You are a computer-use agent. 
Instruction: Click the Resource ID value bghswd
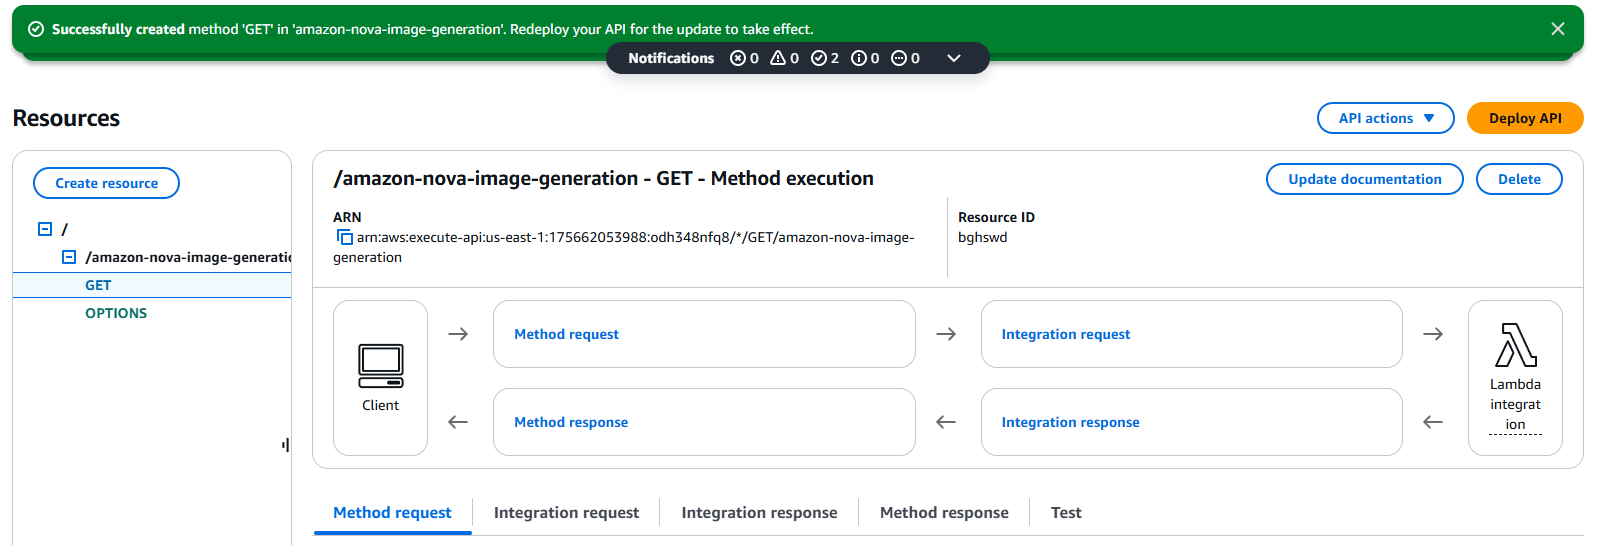pyautogui.click(x=983, y=237)
